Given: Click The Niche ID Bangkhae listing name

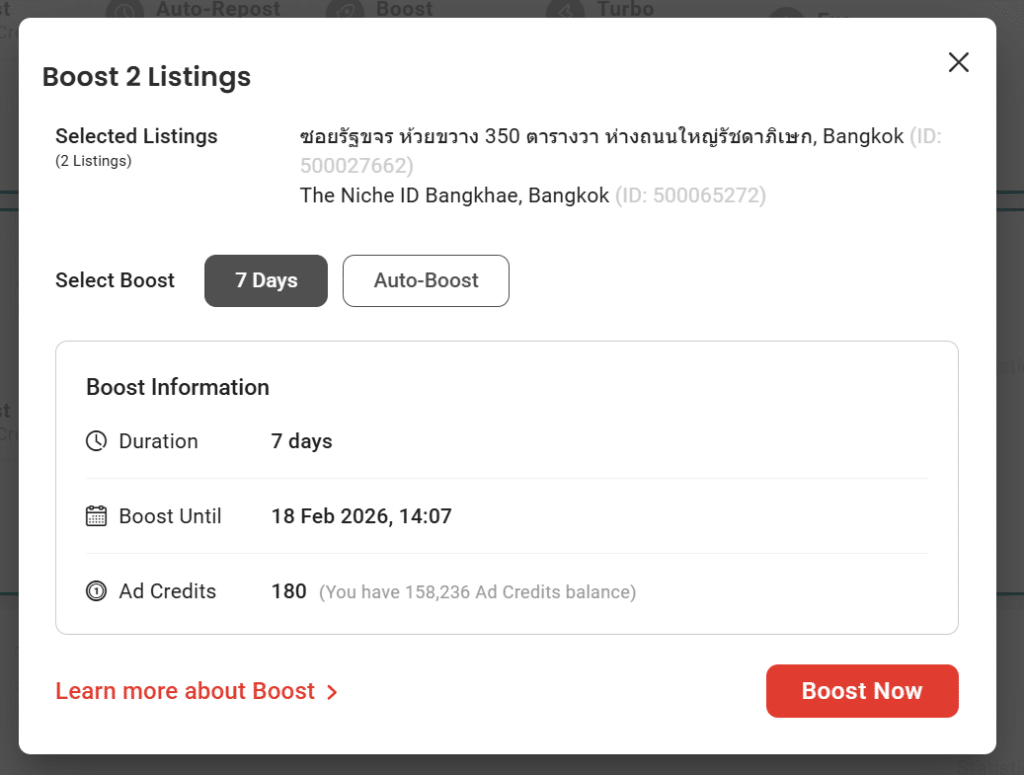Looking at the screenshot, I should coord(454,195).
